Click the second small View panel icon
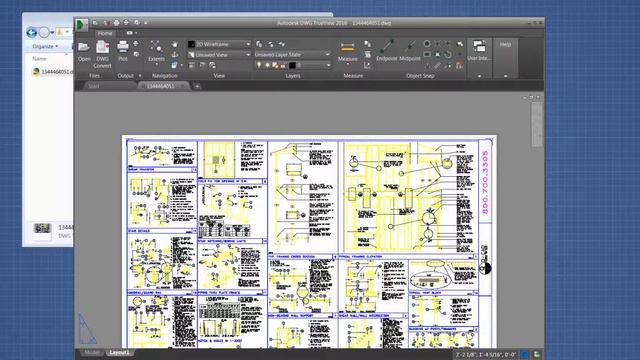640x360 pixels. pyautogui.click(x=202, y=65)
